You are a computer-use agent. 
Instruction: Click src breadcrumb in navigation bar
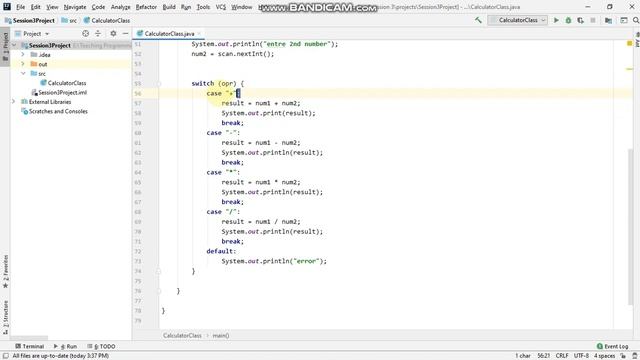click(69, 20)
